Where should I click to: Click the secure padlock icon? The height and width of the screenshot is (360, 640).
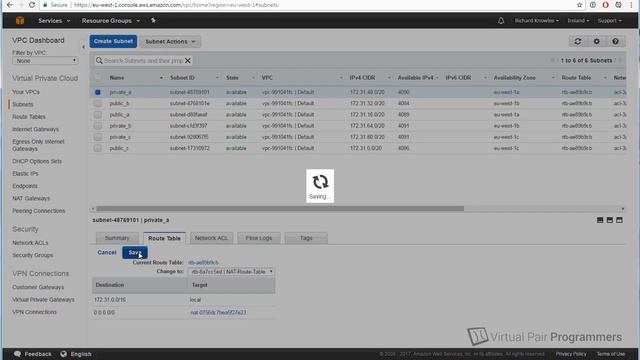click(45, 5)
